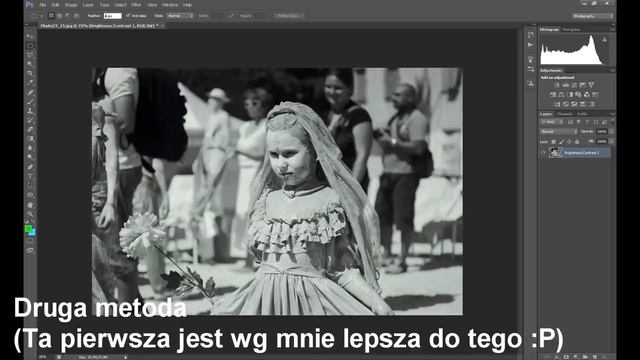Select the Zoom tool
The image size is (640, 360).
[x=30, y=213]
